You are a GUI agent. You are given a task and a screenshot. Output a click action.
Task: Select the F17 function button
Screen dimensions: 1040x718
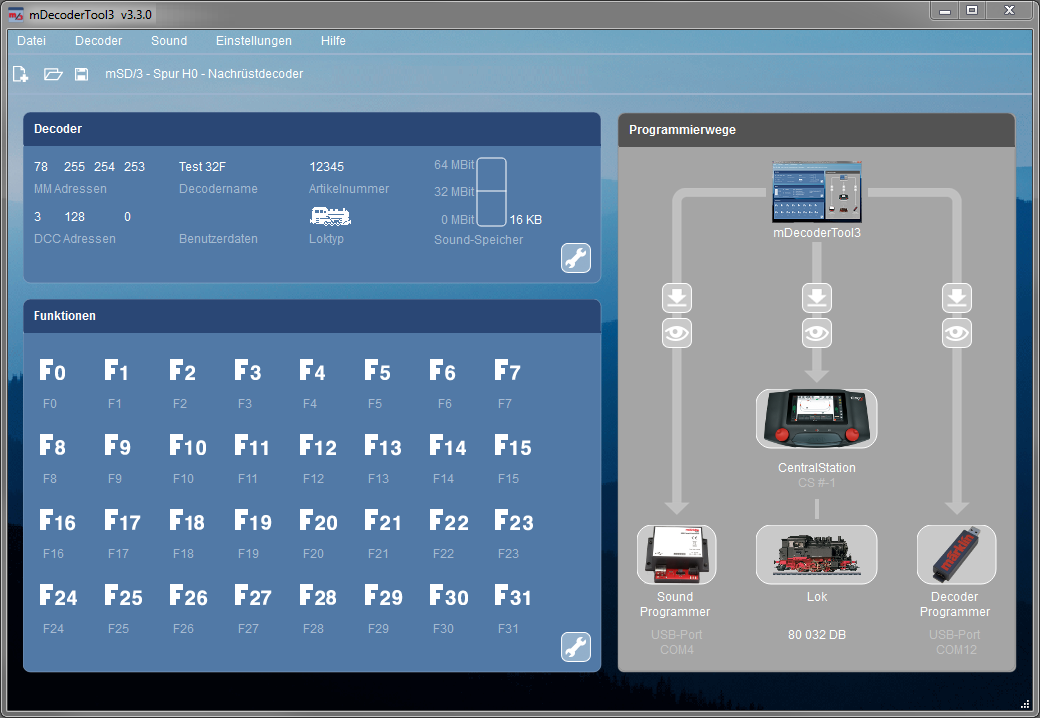point(123,521)
